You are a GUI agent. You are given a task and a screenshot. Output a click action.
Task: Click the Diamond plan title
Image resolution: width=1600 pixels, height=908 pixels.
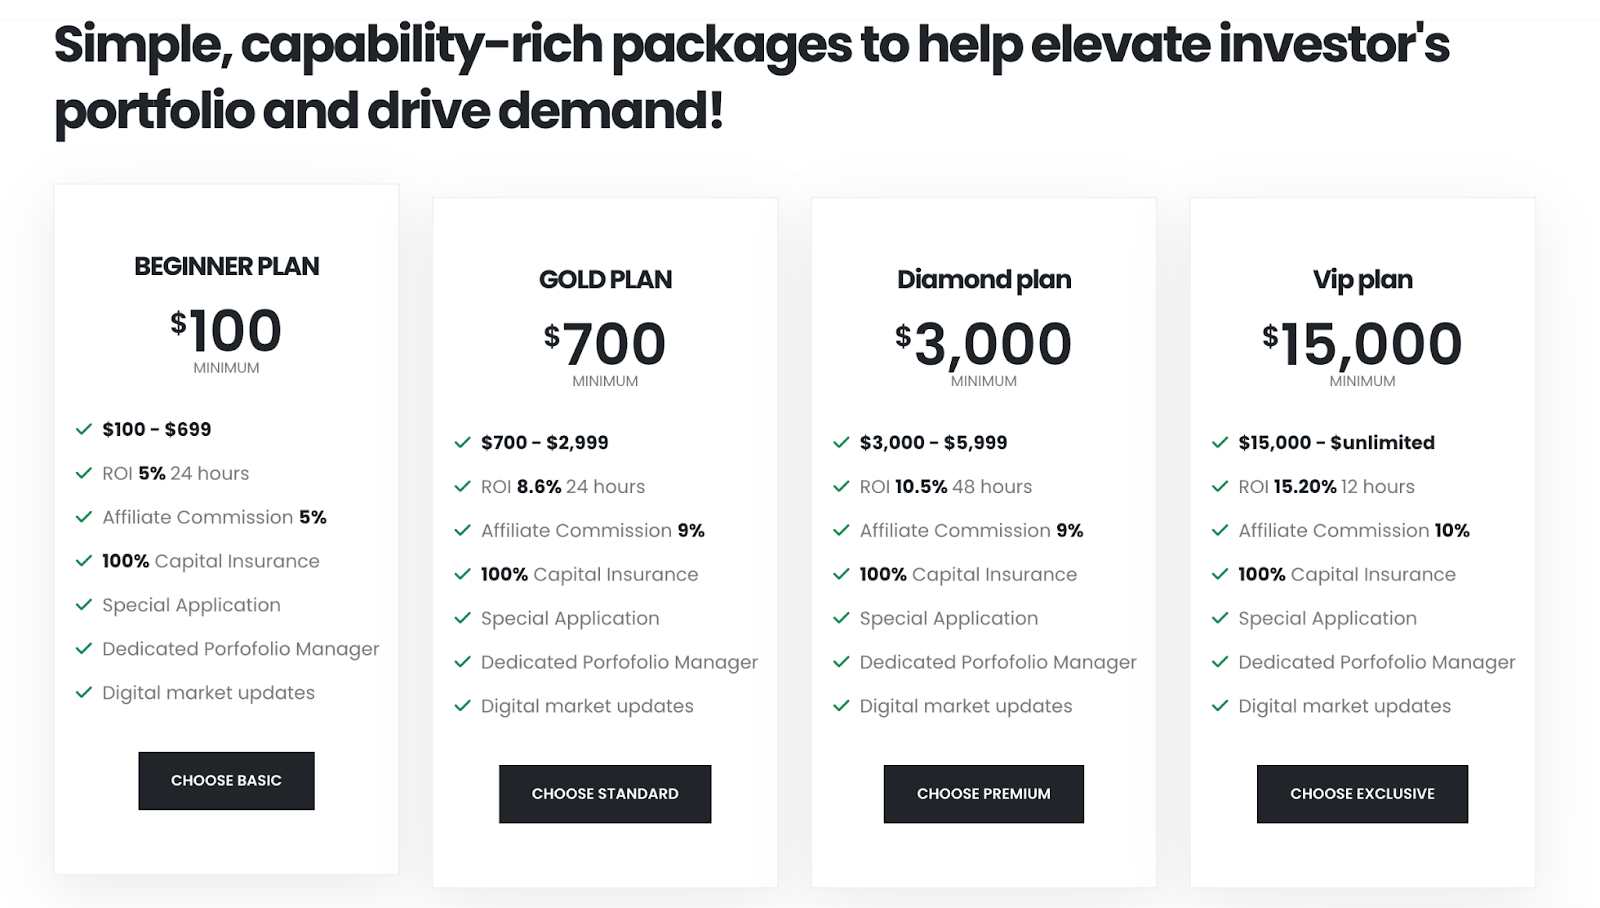pyautogui.click(x=984, y=279)
